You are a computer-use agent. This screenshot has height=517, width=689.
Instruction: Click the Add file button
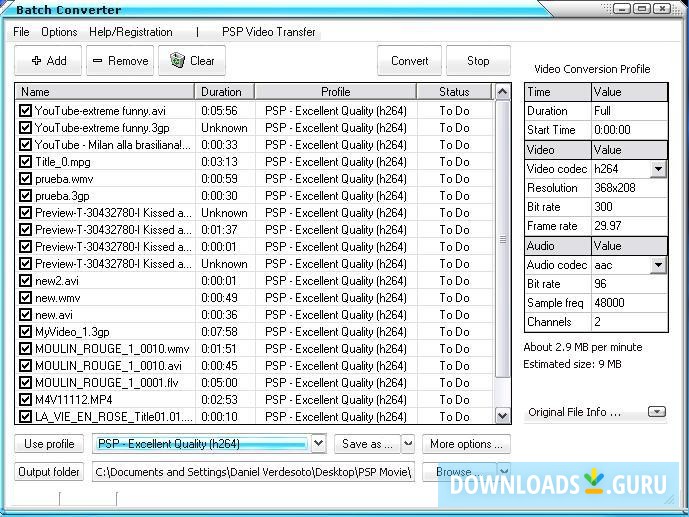[48, 61]
